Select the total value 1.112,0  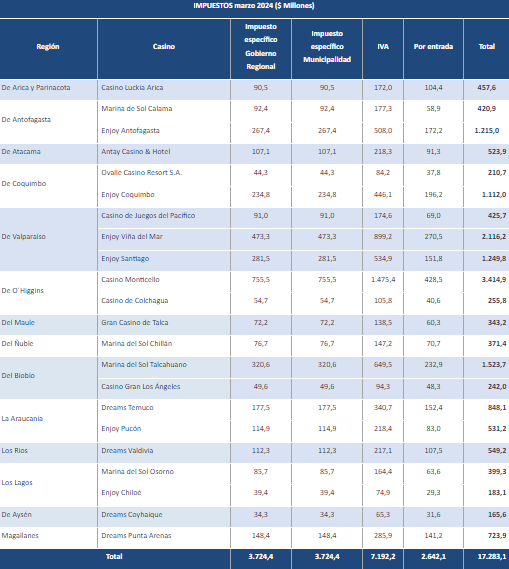coord(494,195)
